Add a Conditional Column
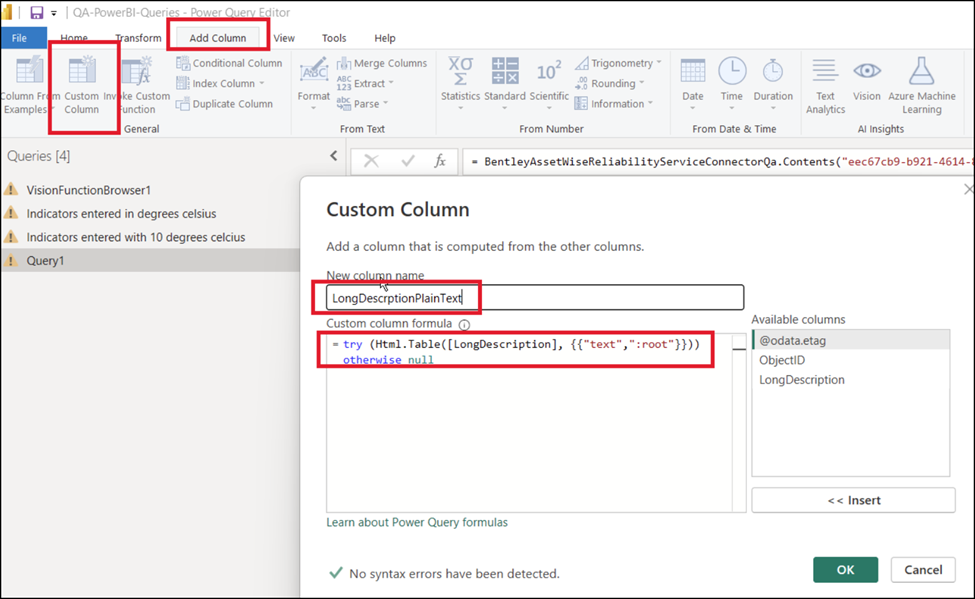This screenshot has width=975, height=599. pos(229,63)
